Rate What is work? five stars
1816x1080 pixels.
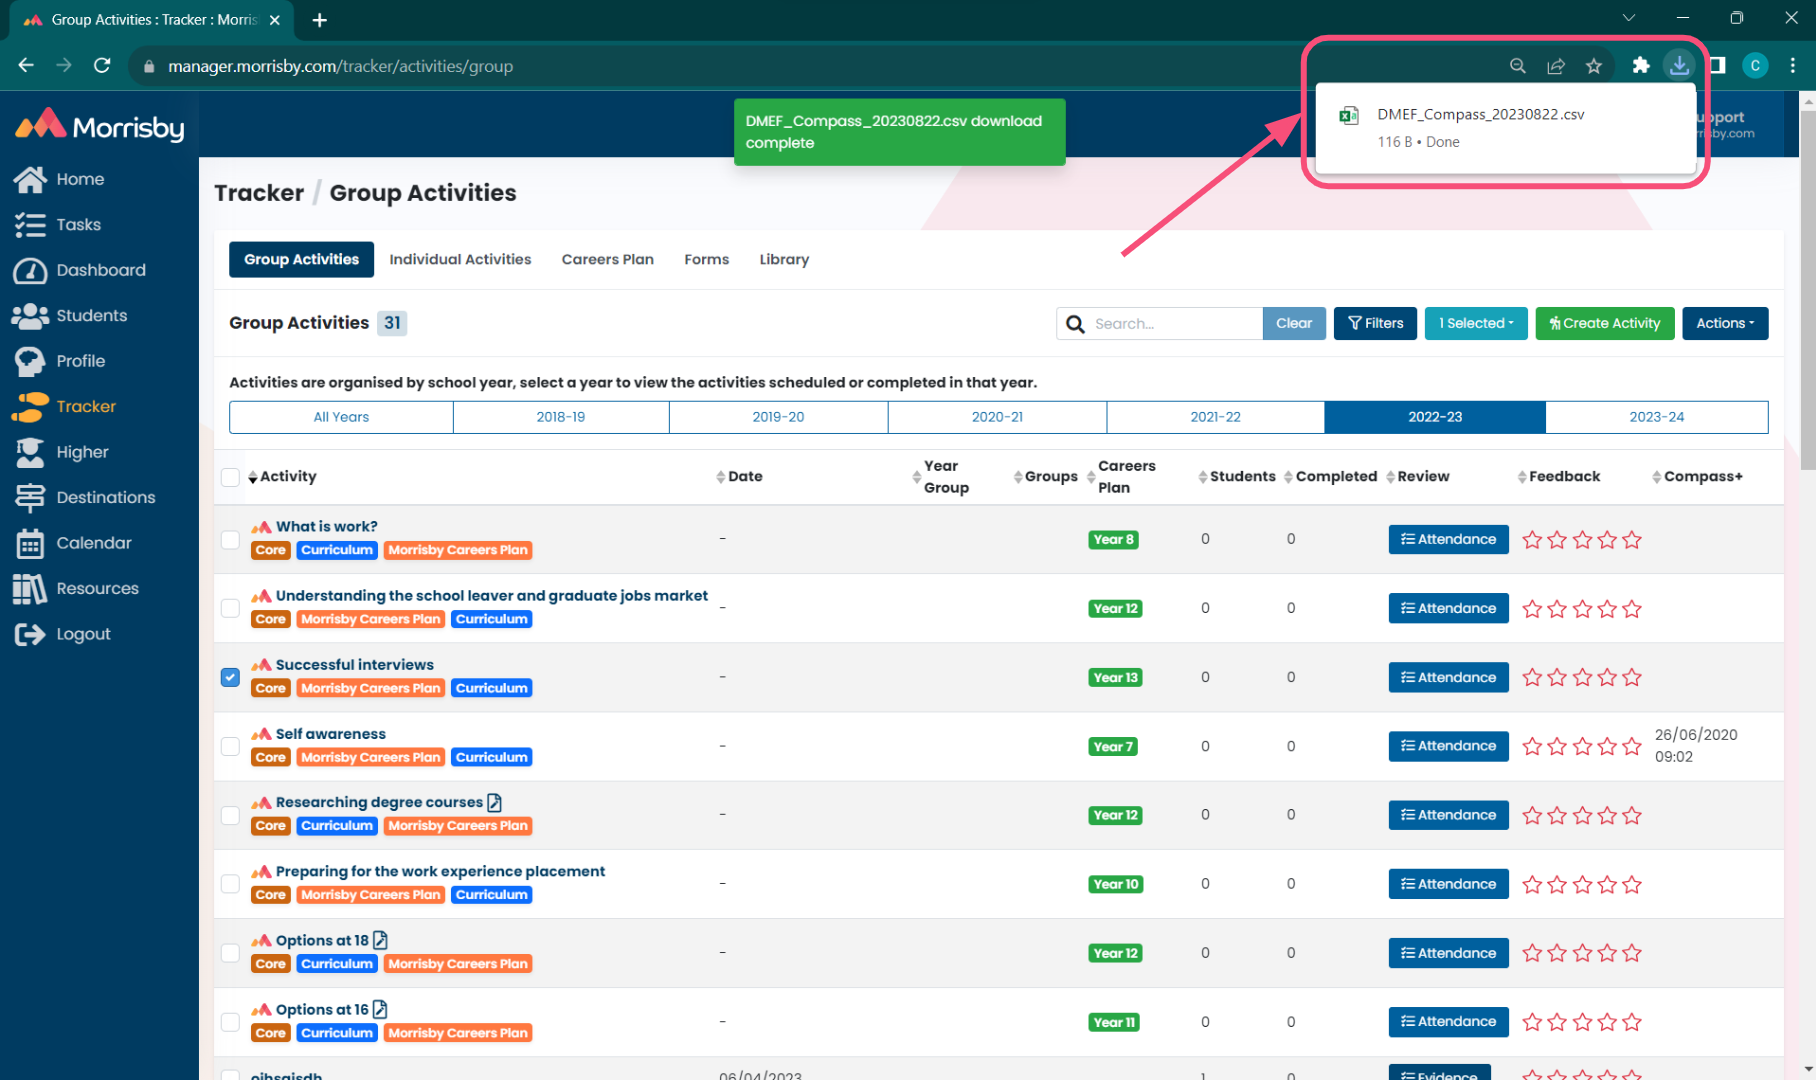[x=1632, y=540]
